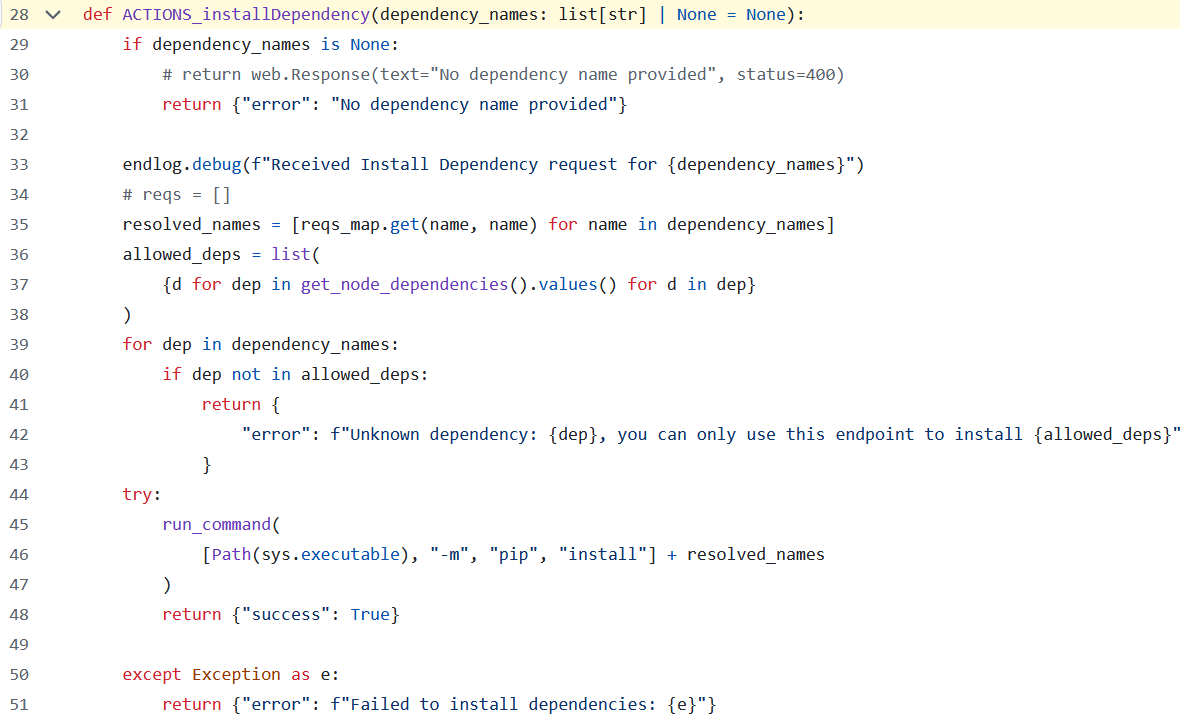Click 'return {"success": True}' line
Viewport: 1180px width, 718px height.
coord(281,614)
